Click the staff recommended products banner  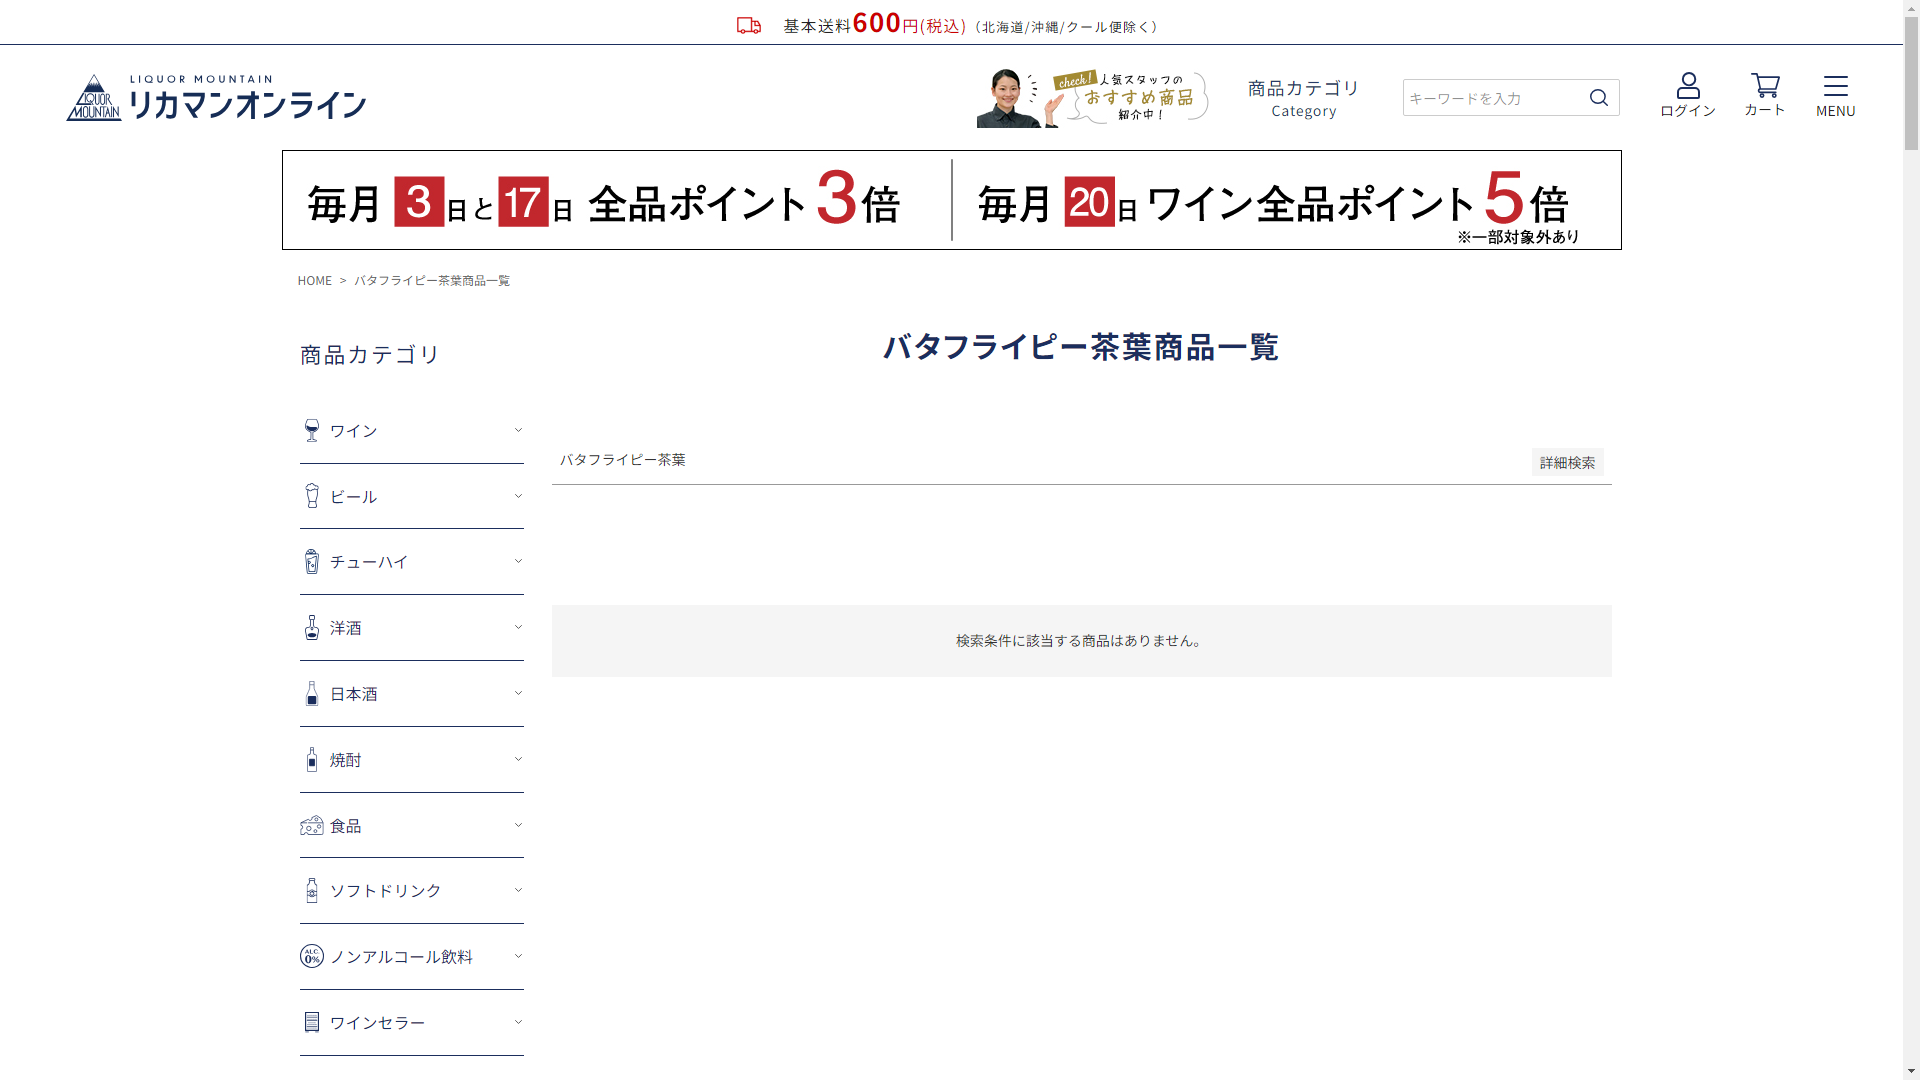click(x=1092, y=98)
